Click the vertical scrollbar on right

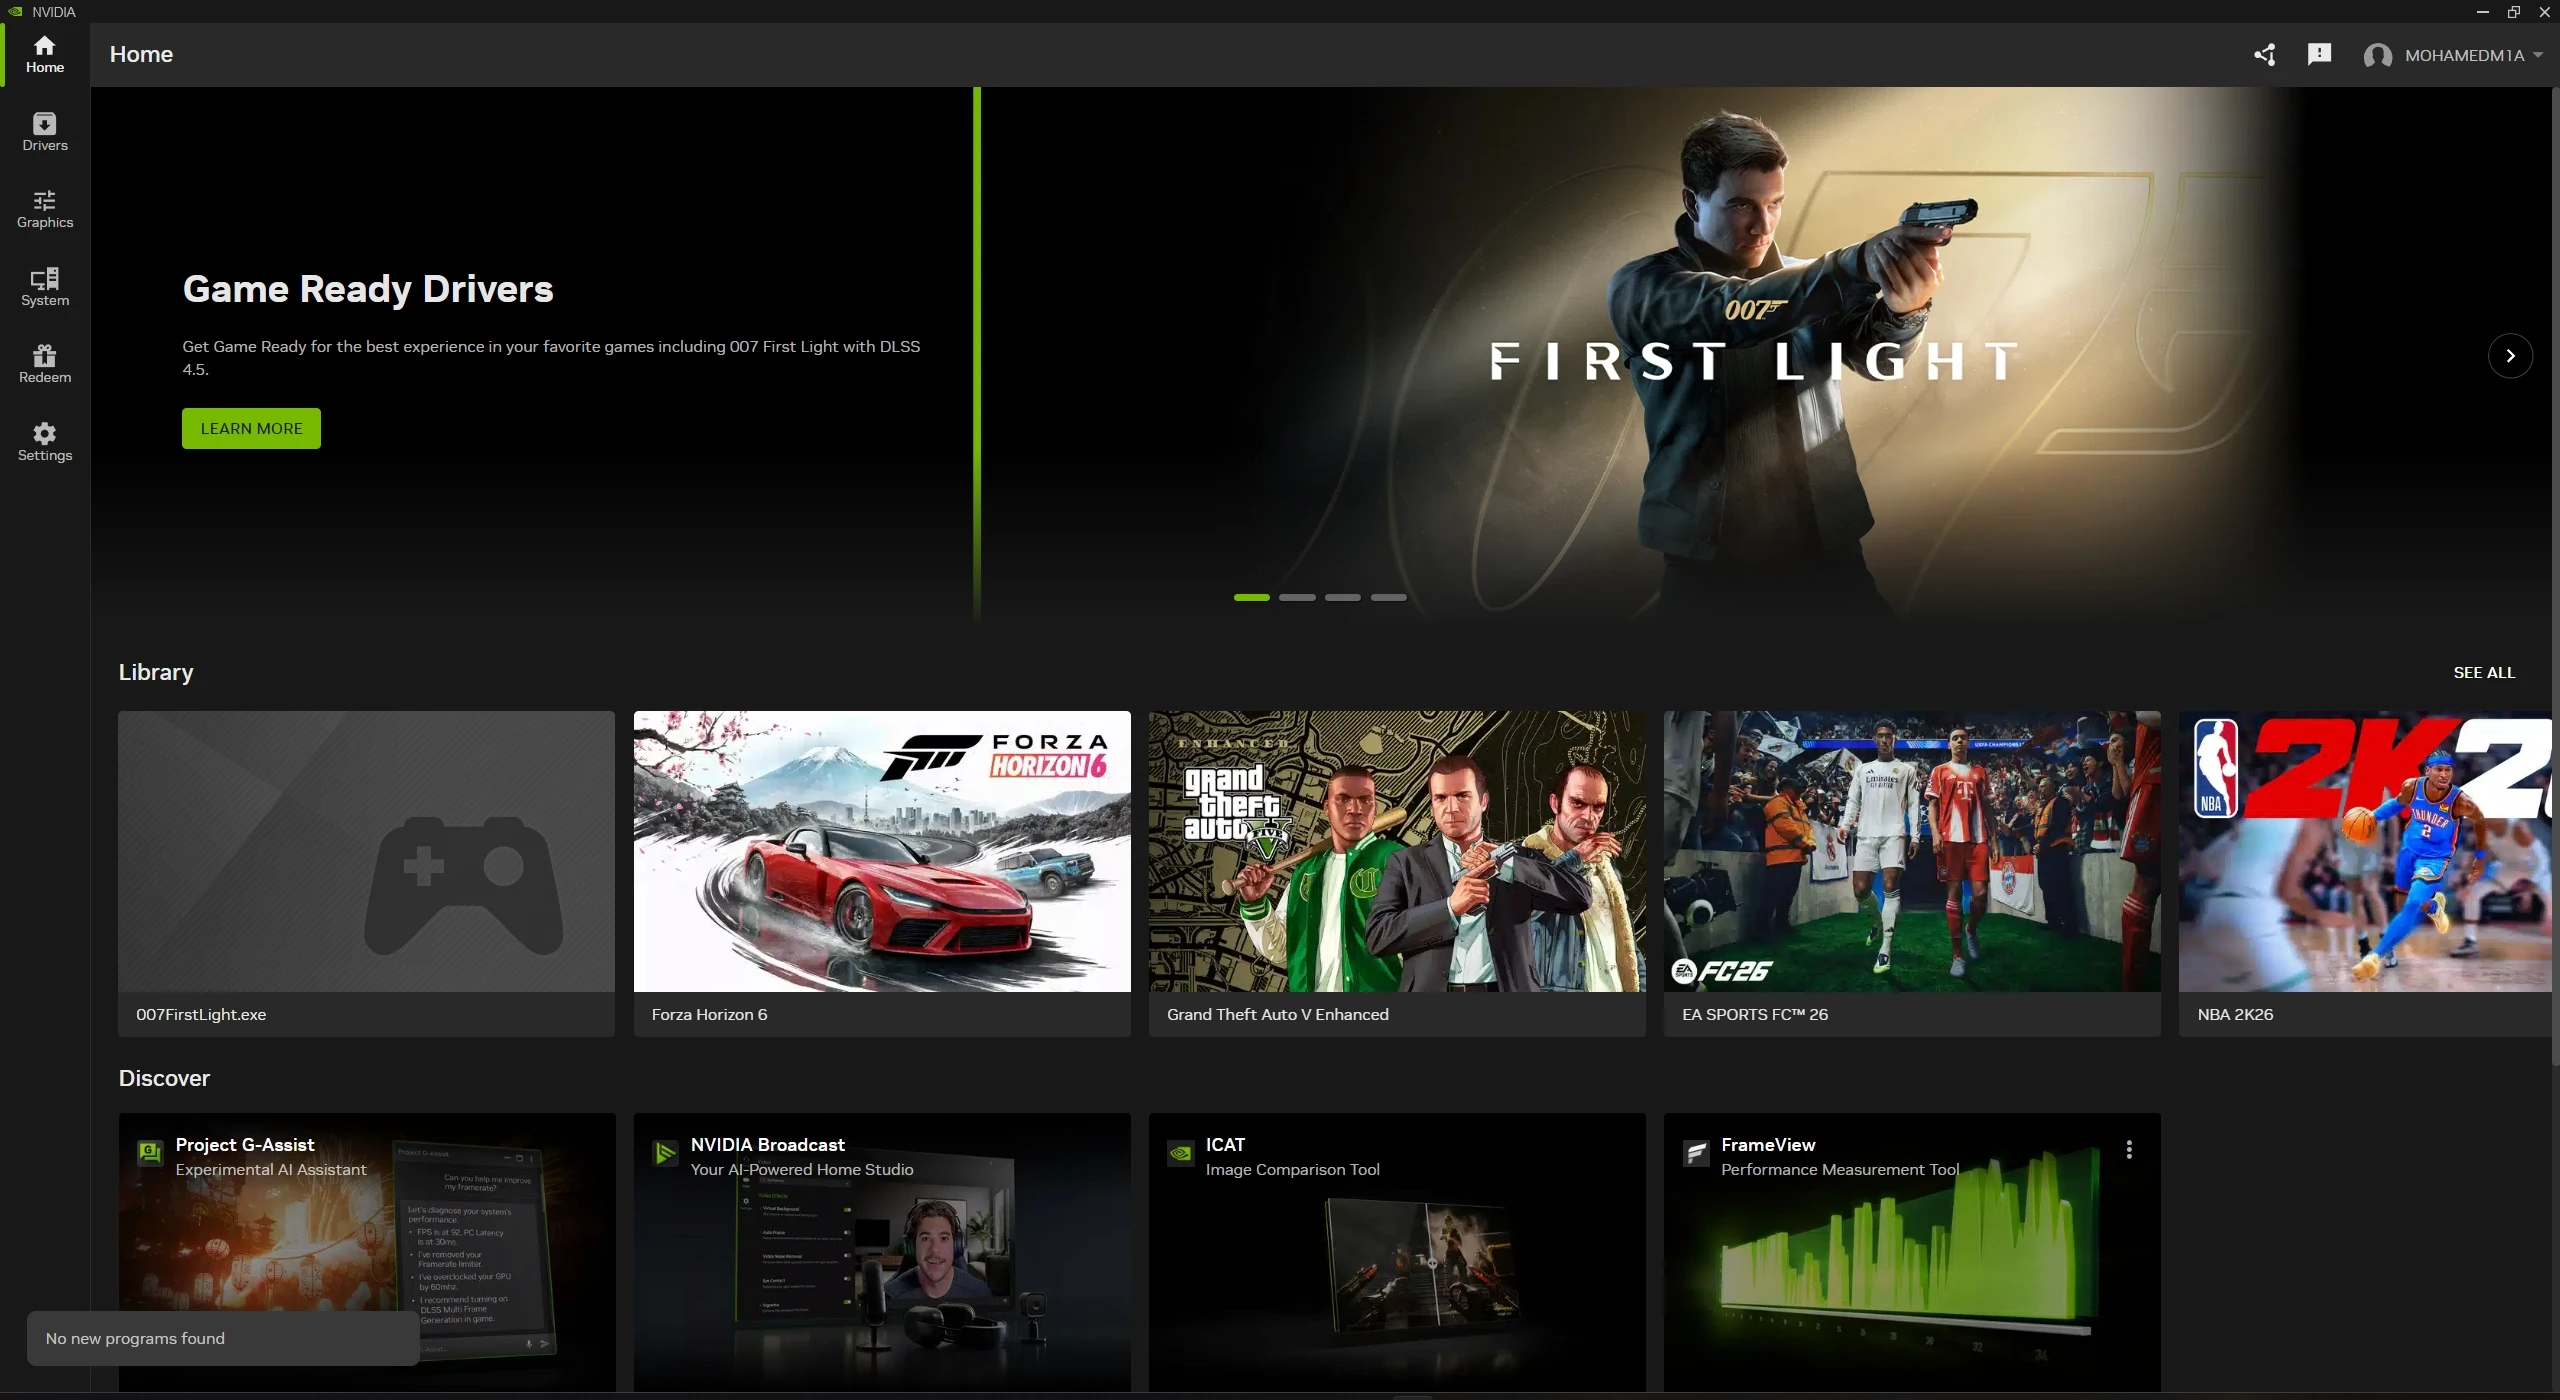point(2555,575)
